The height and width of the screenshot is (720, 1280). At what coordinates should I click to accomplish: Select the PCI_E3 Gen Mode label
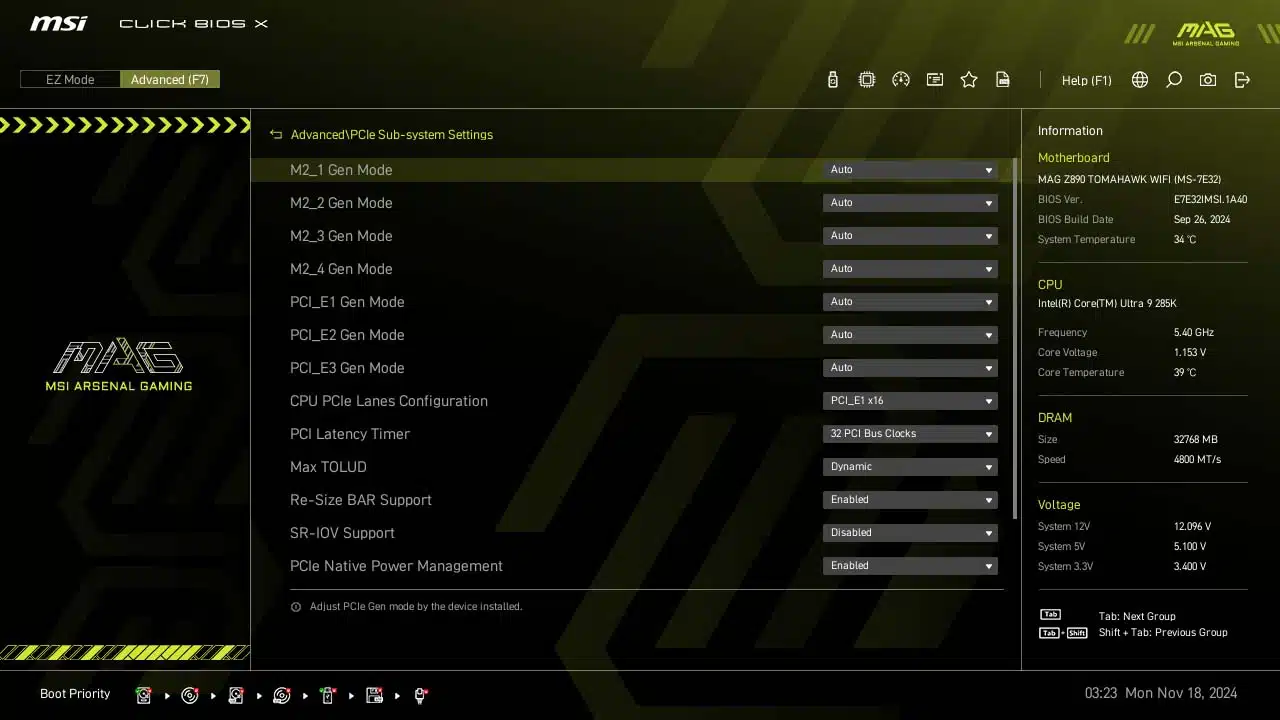point(347,368)
